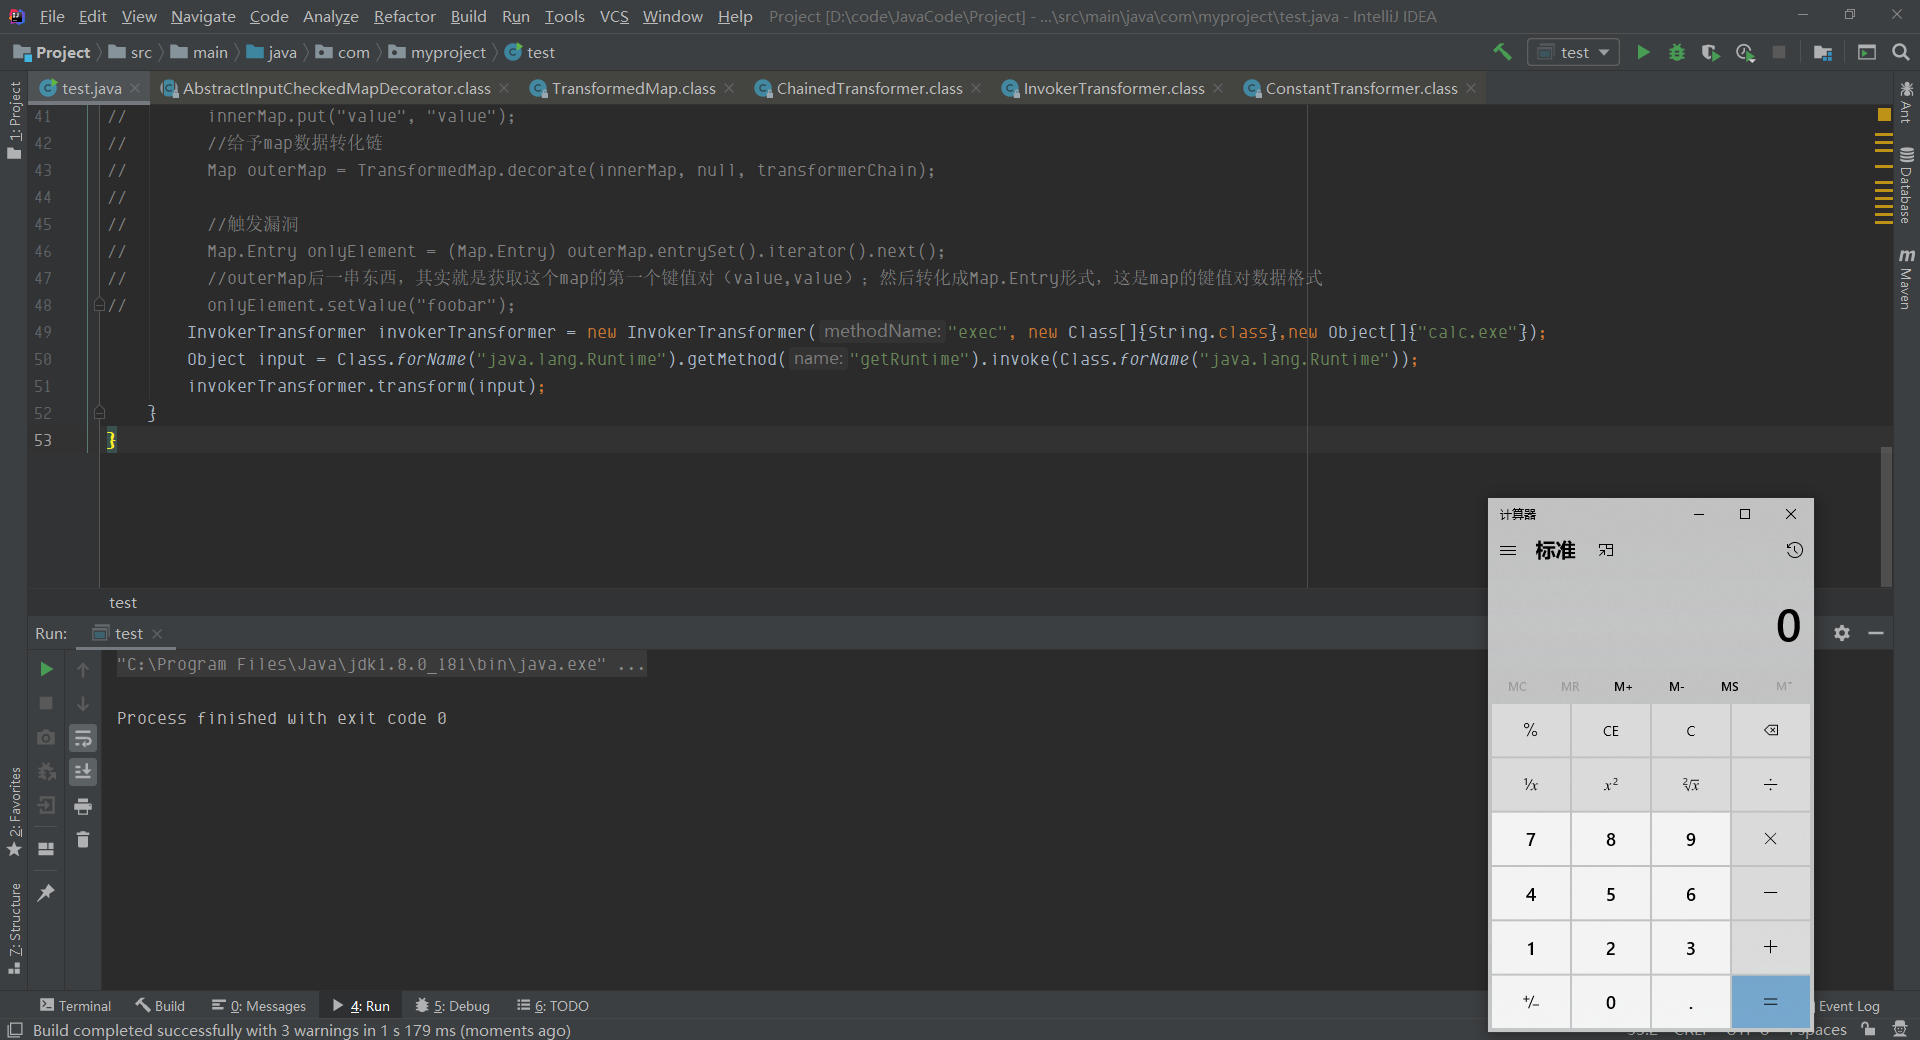
Task: Run 'test' with Coverage from the toolbar
Action: click(x=1711, y=52)
